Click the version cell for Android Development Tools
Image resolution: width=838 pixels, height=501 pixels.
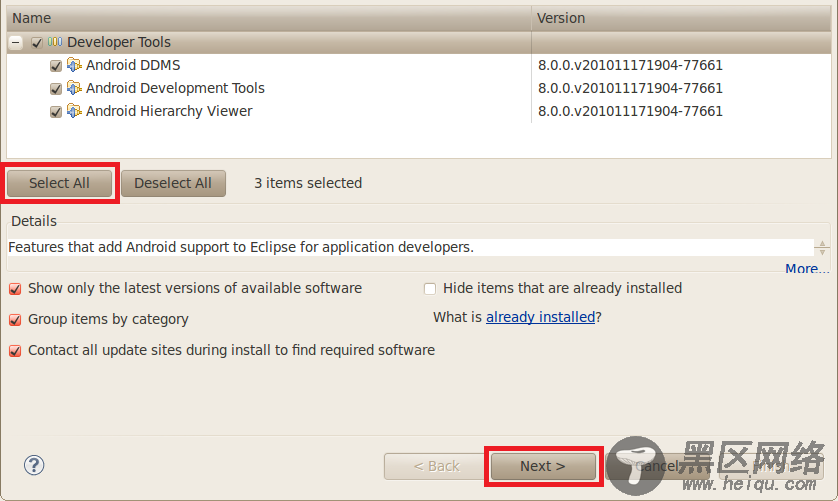(x=630, y=88)
